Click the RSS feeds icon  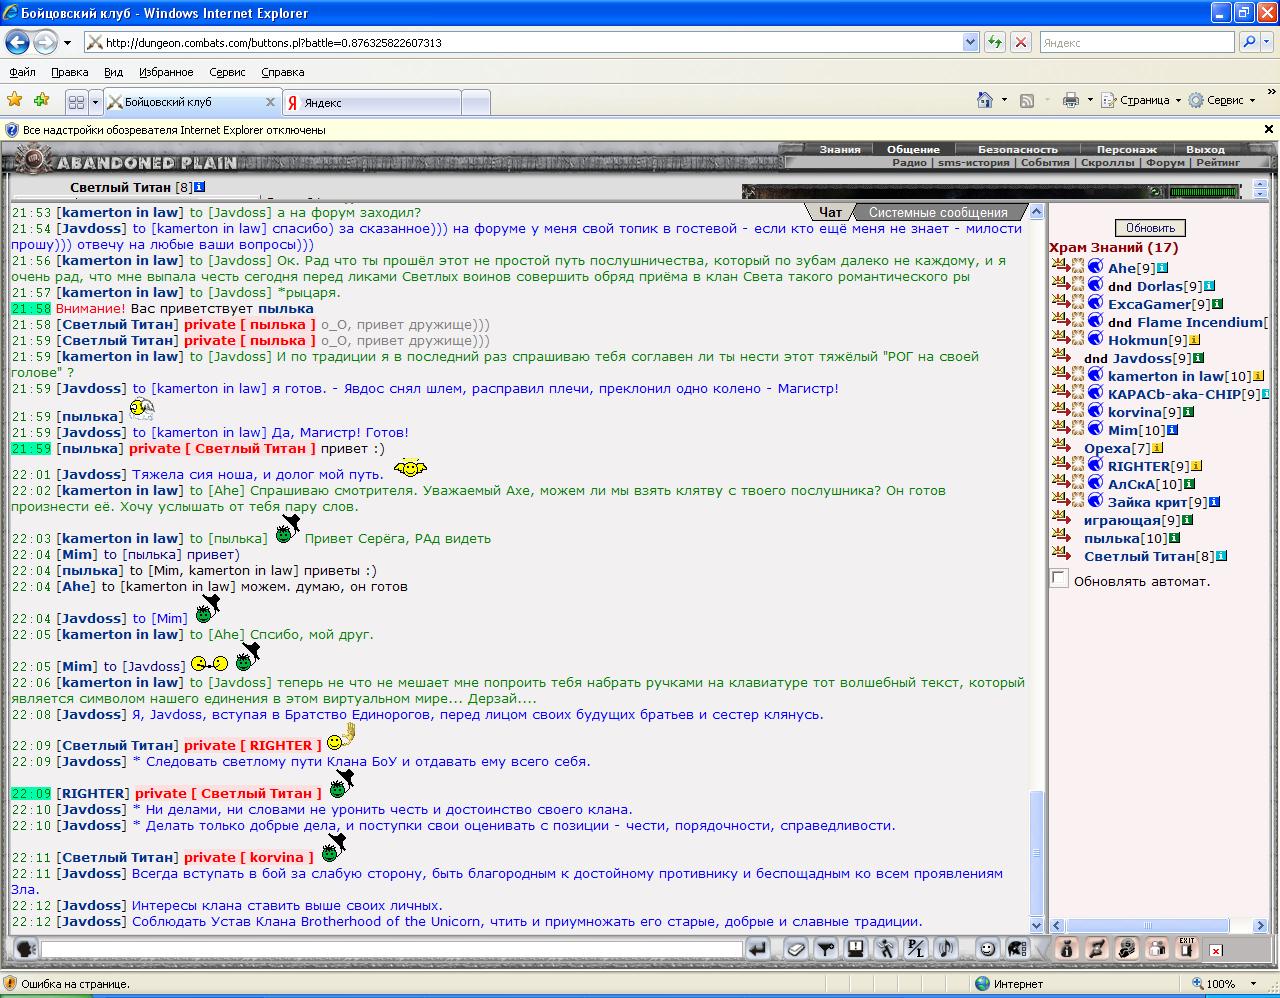click(1027, 101)
